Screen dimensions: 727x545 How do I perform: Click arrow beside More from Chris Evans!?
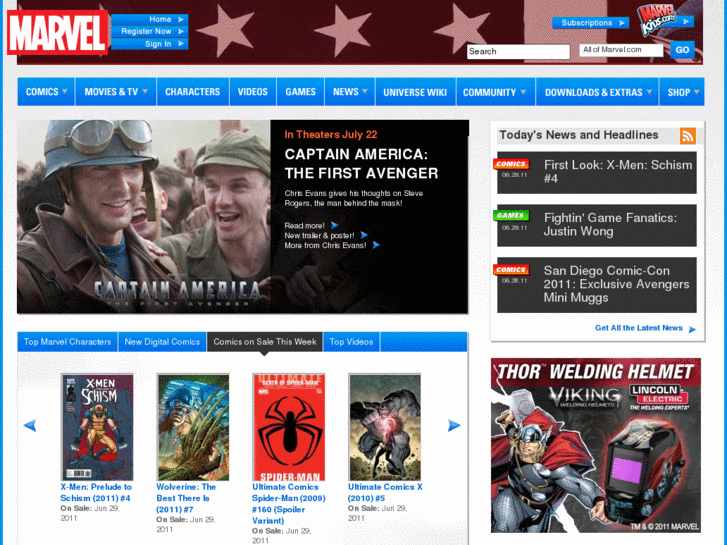click(x=376, y=245)
